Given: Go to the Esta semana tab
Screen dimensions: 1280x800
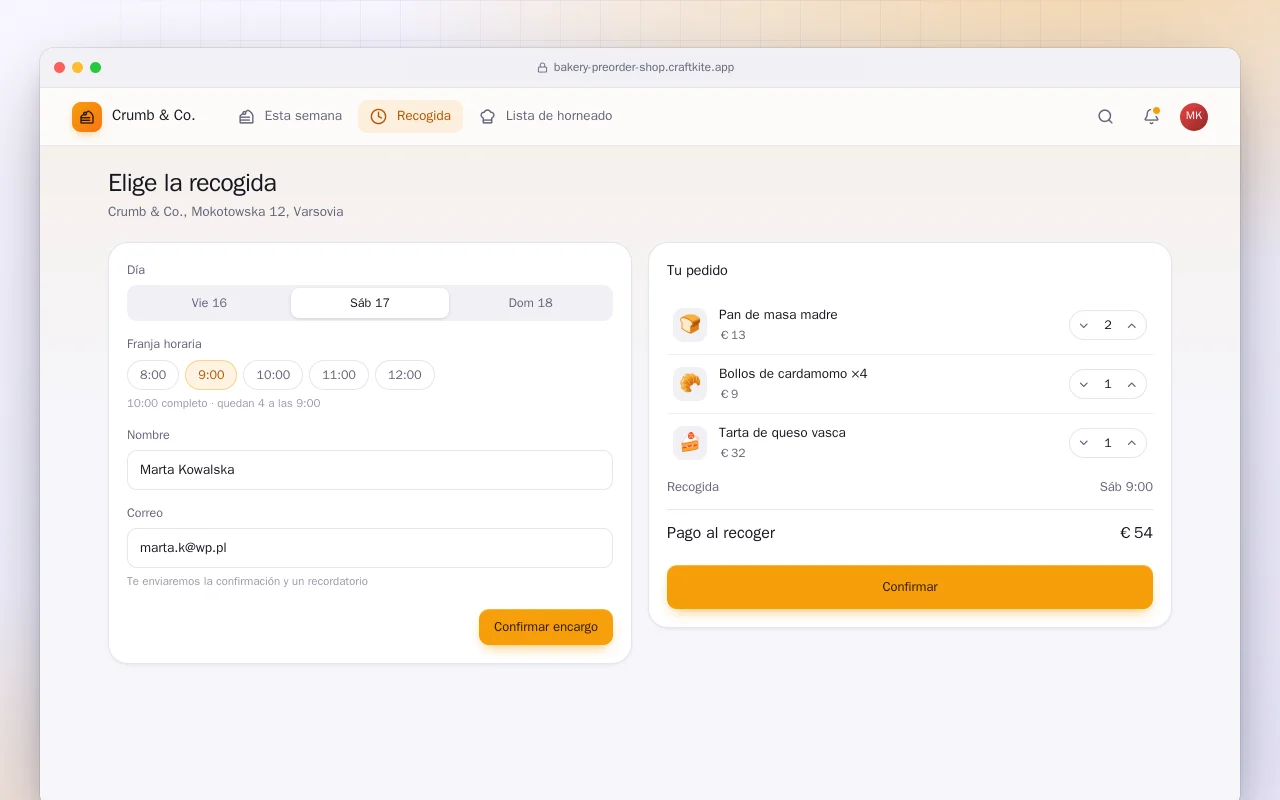Looking at the screenshot, I should [290, 116].
